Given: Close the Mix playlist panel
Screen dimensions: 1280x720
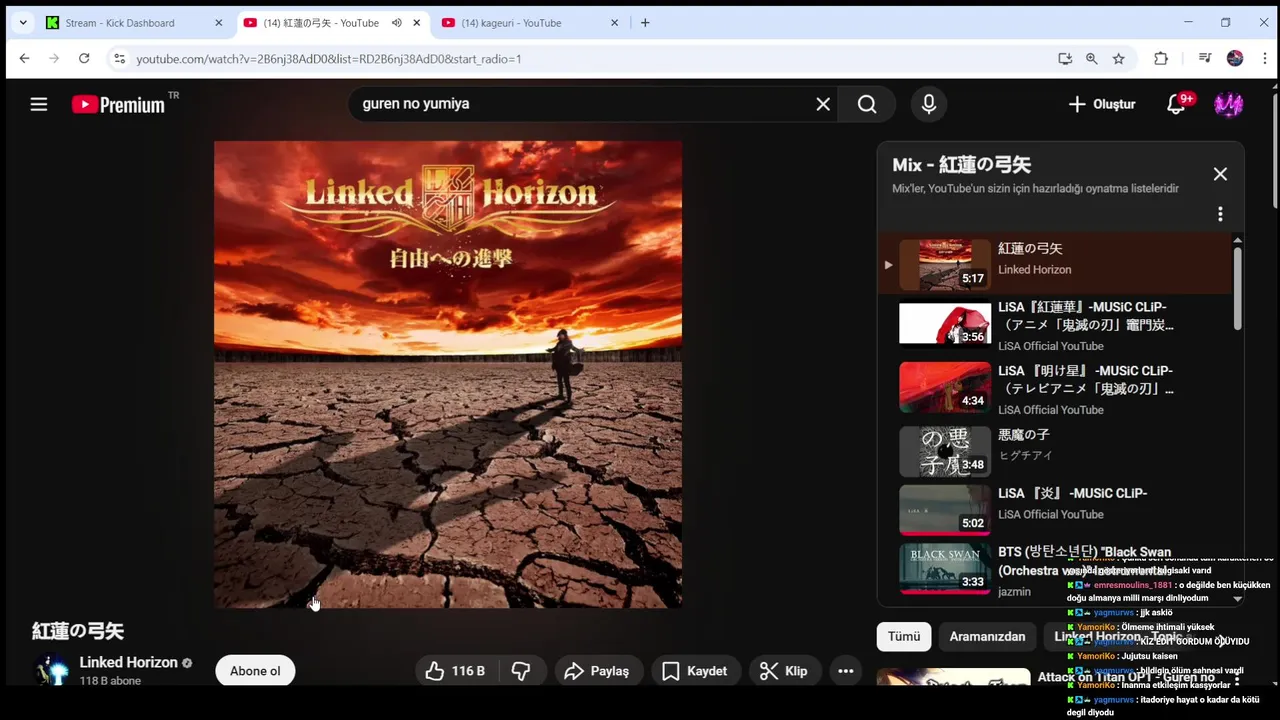Looking at the screenshot, I should coord(1220,174).
